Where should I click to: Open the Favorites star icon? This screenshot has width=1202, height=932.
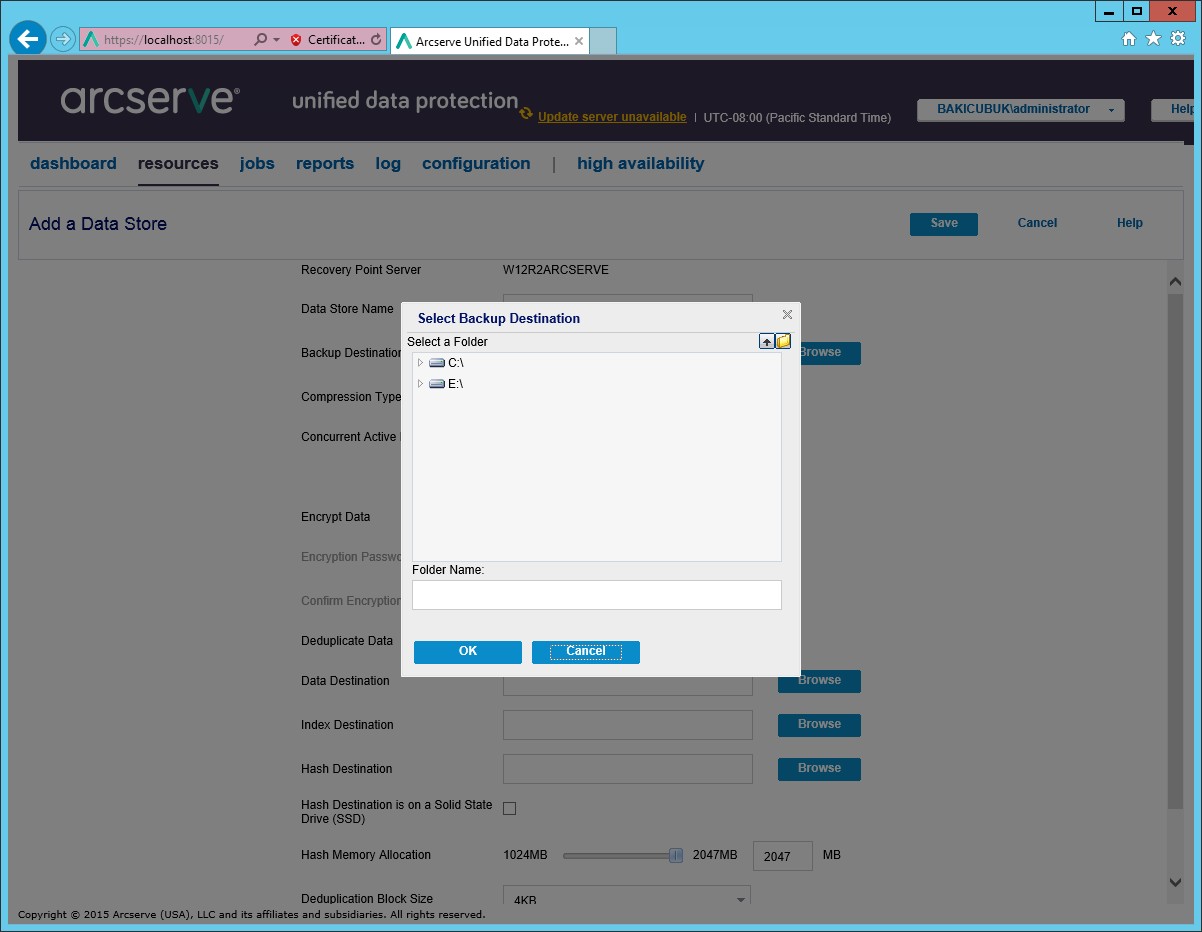point(1153,39)
